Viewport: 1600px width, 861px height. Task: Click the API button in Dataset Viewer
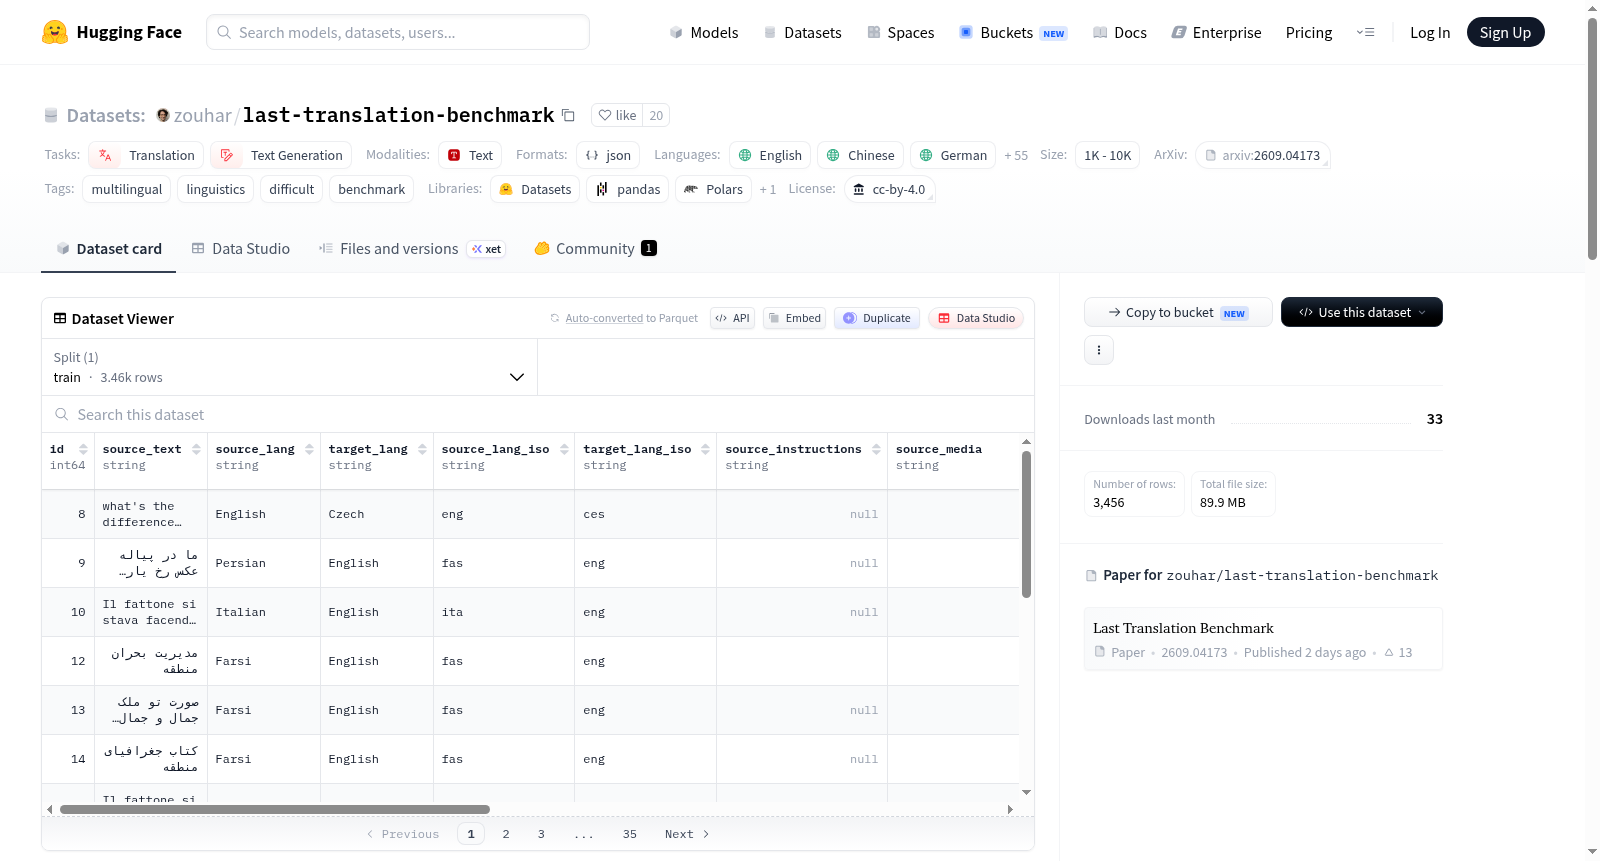point(732,318)
